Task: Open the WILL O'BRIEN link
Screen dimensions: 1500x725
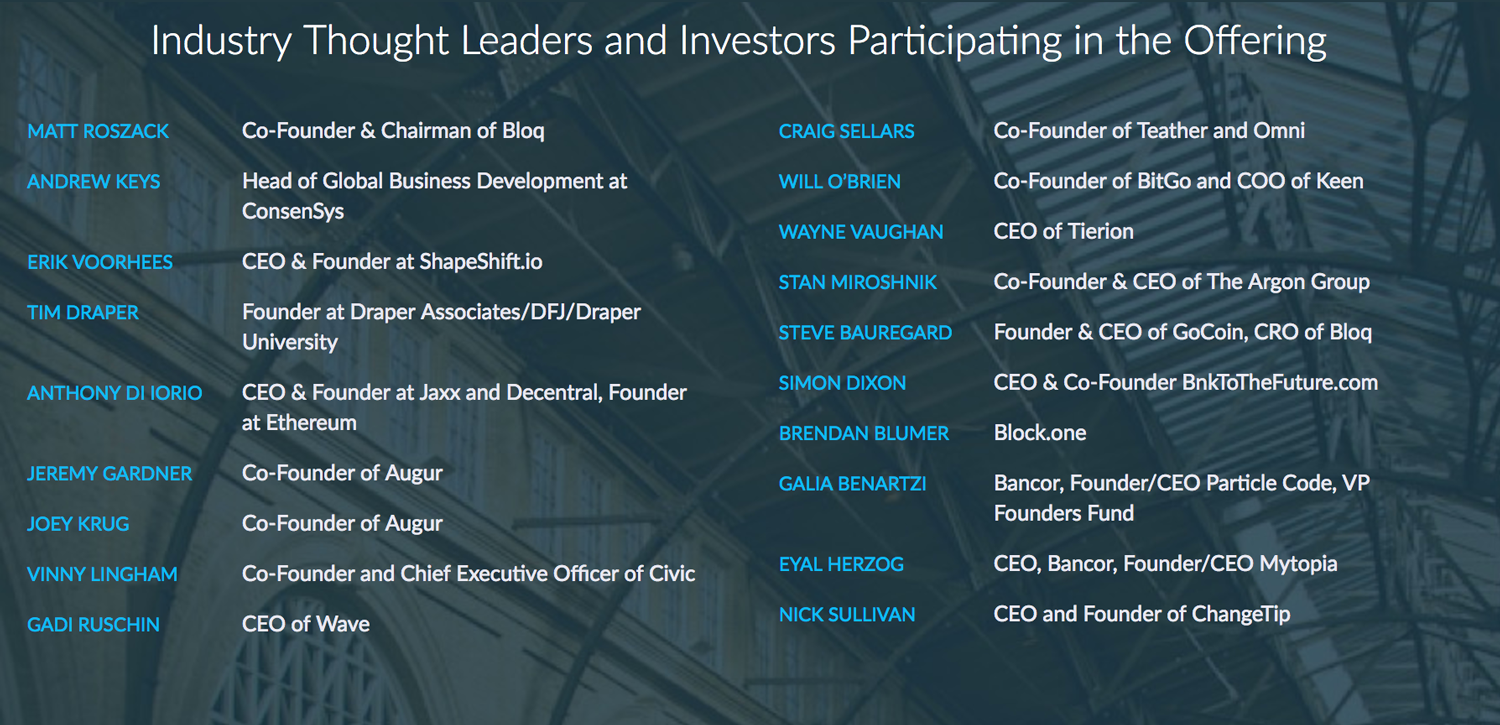Action: [840, 182]
